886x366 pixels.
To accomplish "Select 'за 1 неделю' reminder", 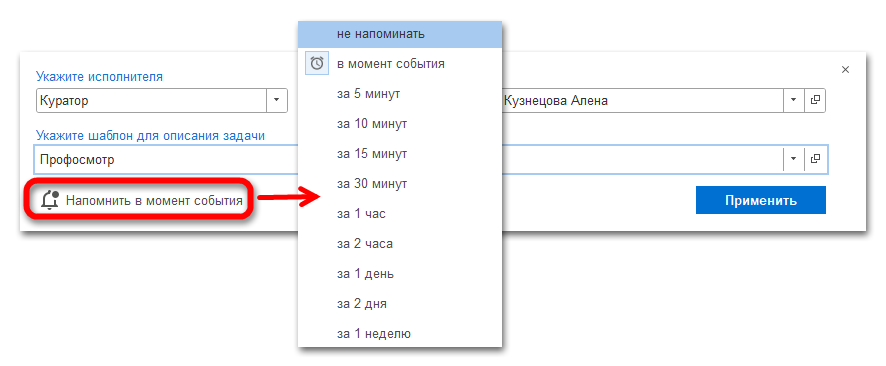I will (x=399, y=334).
